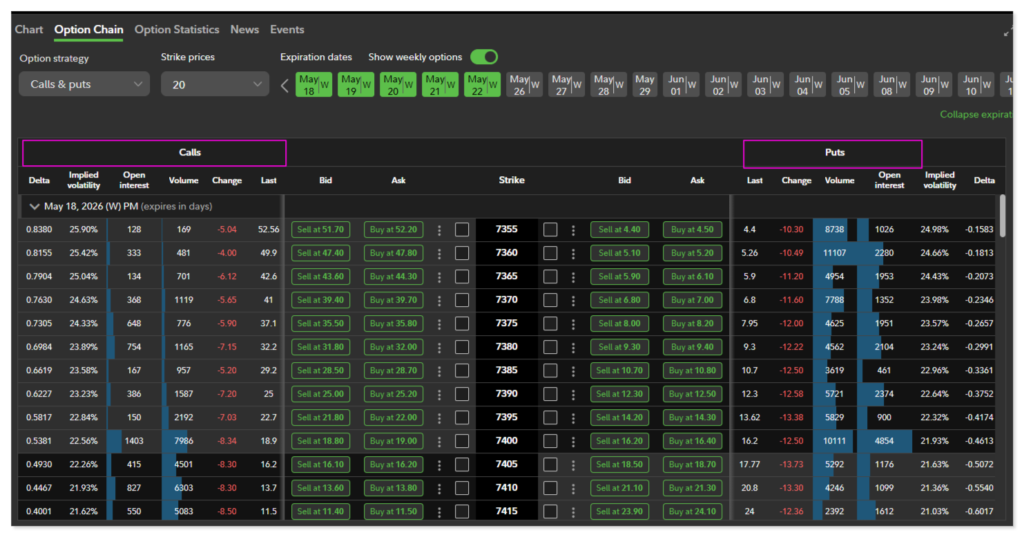Open call options menu for strike 7360

click(440, 253)
